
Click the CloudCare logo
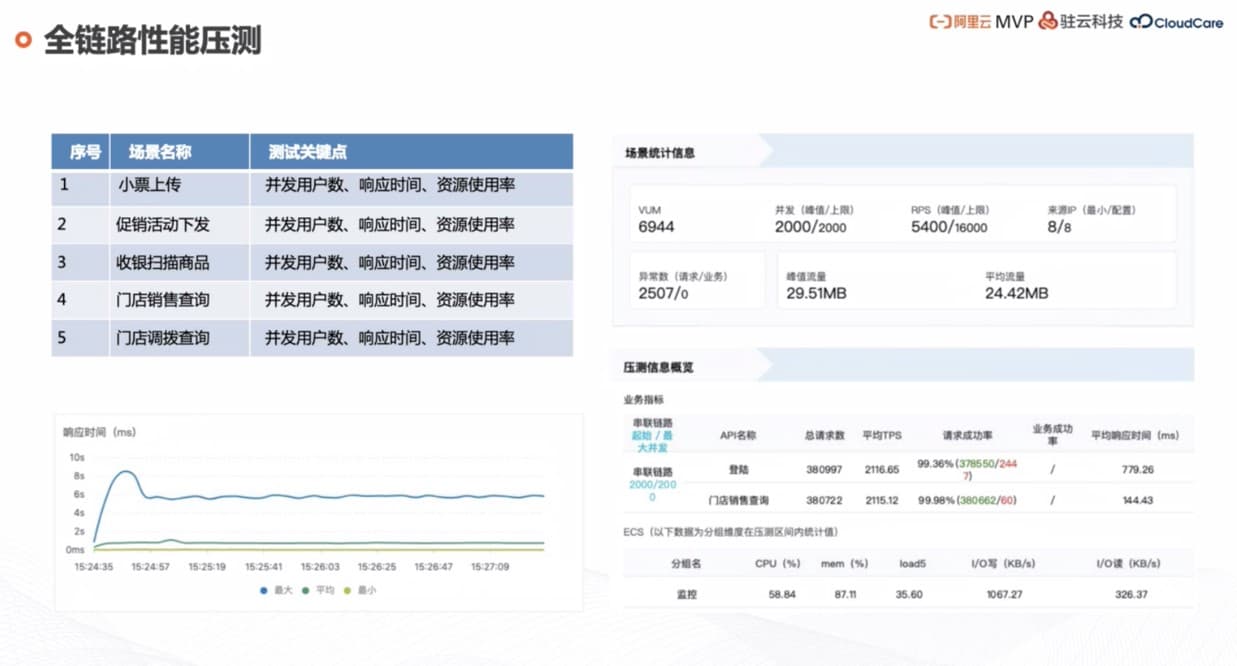[x=1177, y=22]
